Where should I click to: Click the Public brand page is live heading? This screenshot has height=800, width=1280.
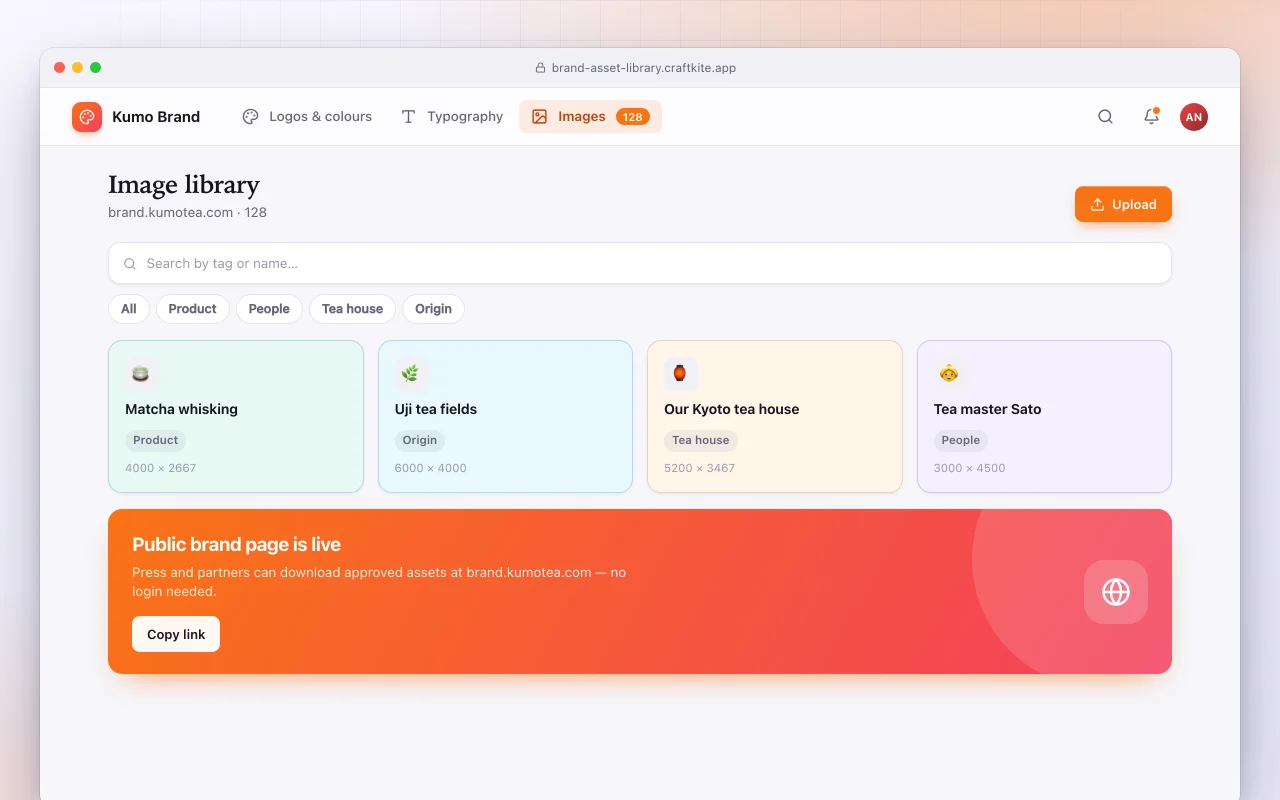coord(237,545)
